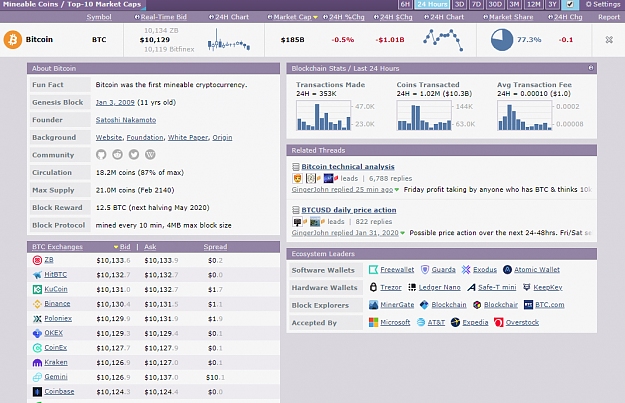625x403 pixels.
Task: Click the Overstock logo icon
Action: (x=499, y=322)
